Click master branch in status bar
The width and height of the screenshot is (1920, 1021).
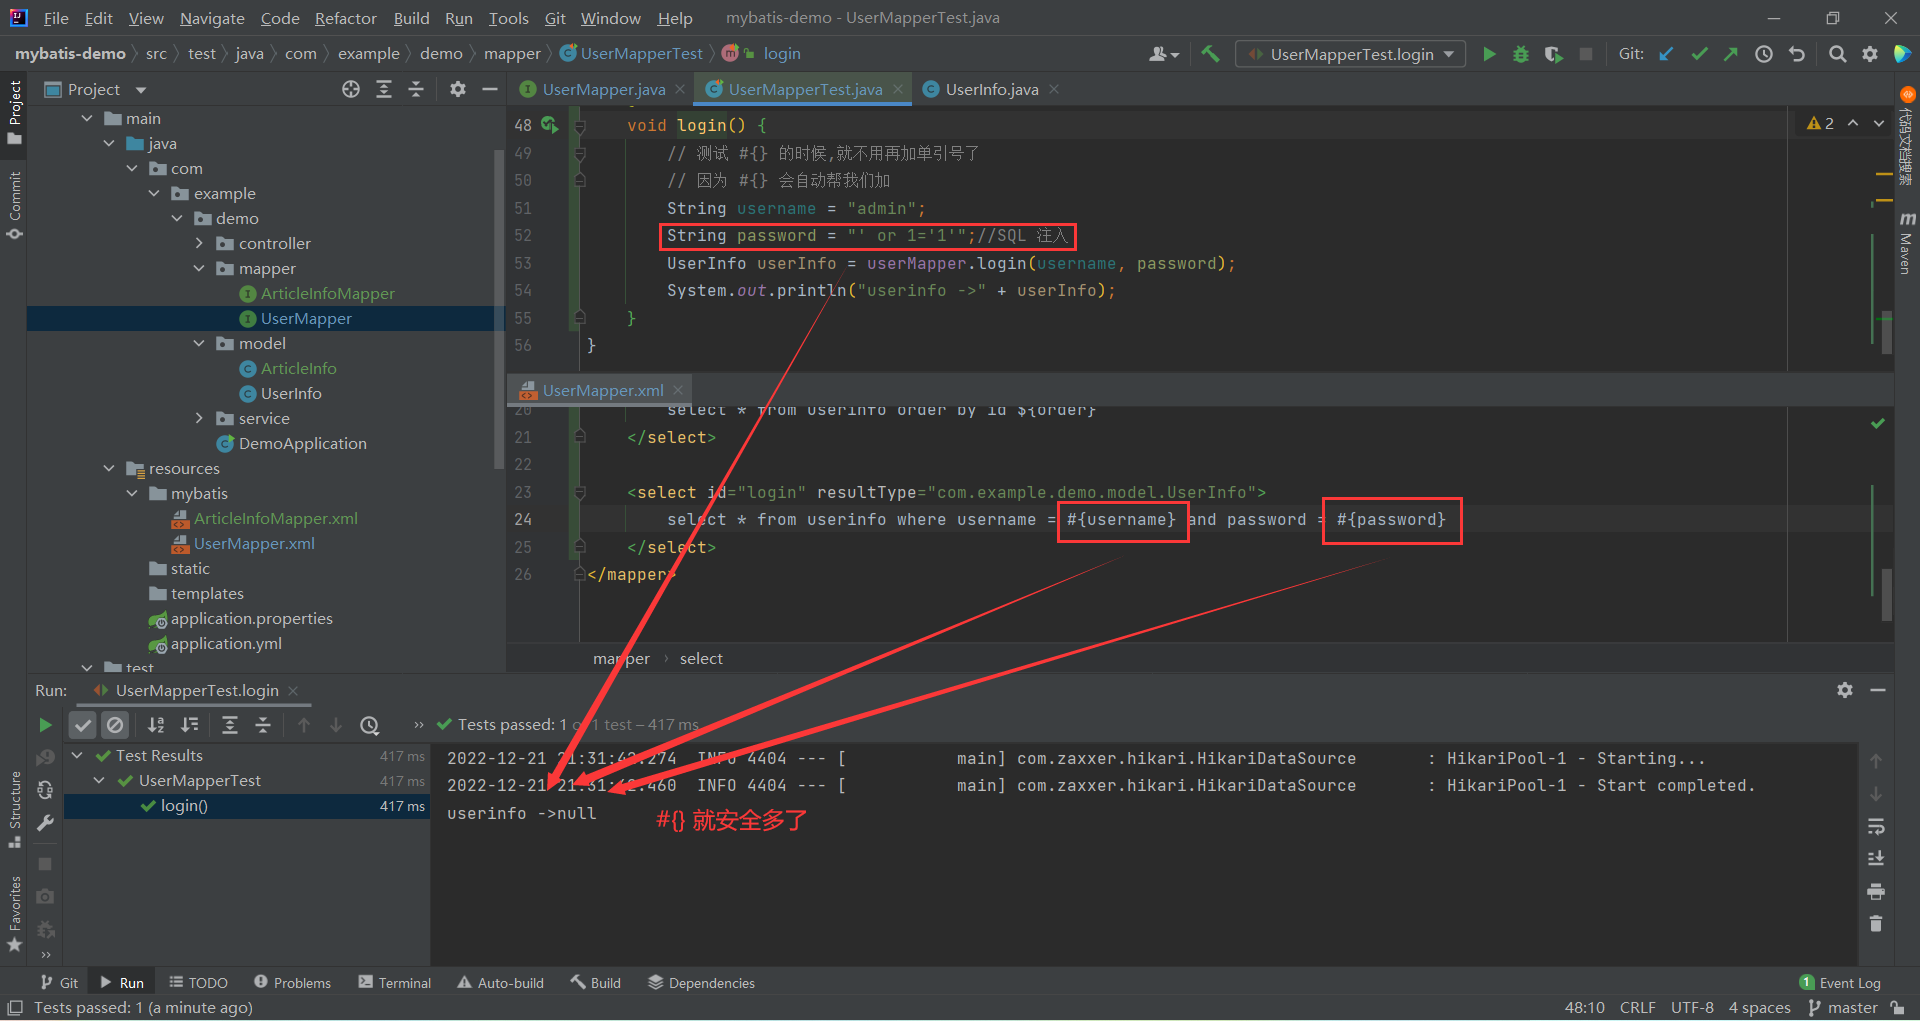click(x=1843, y=1008)
